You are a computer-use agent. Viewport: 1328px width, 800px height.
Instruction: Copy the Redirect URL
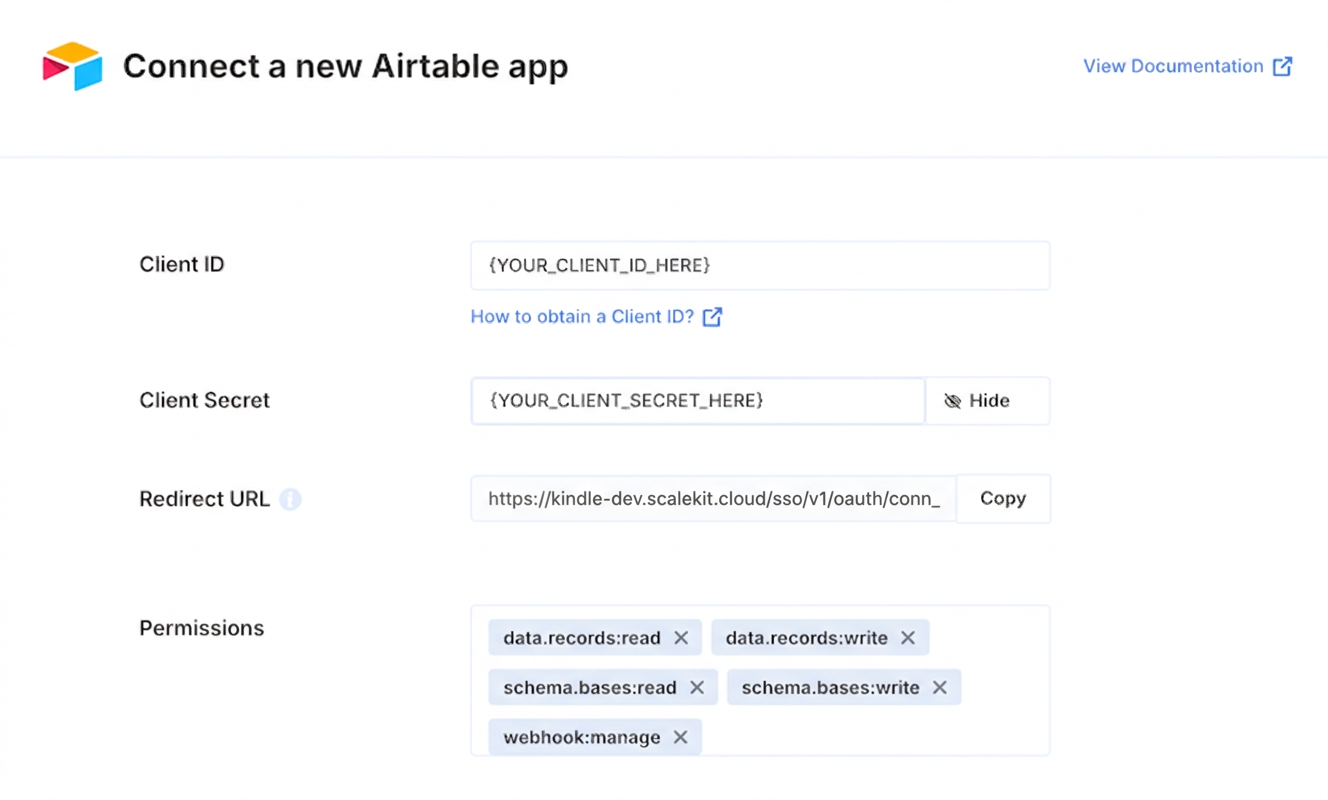[x=1003, y=498]
